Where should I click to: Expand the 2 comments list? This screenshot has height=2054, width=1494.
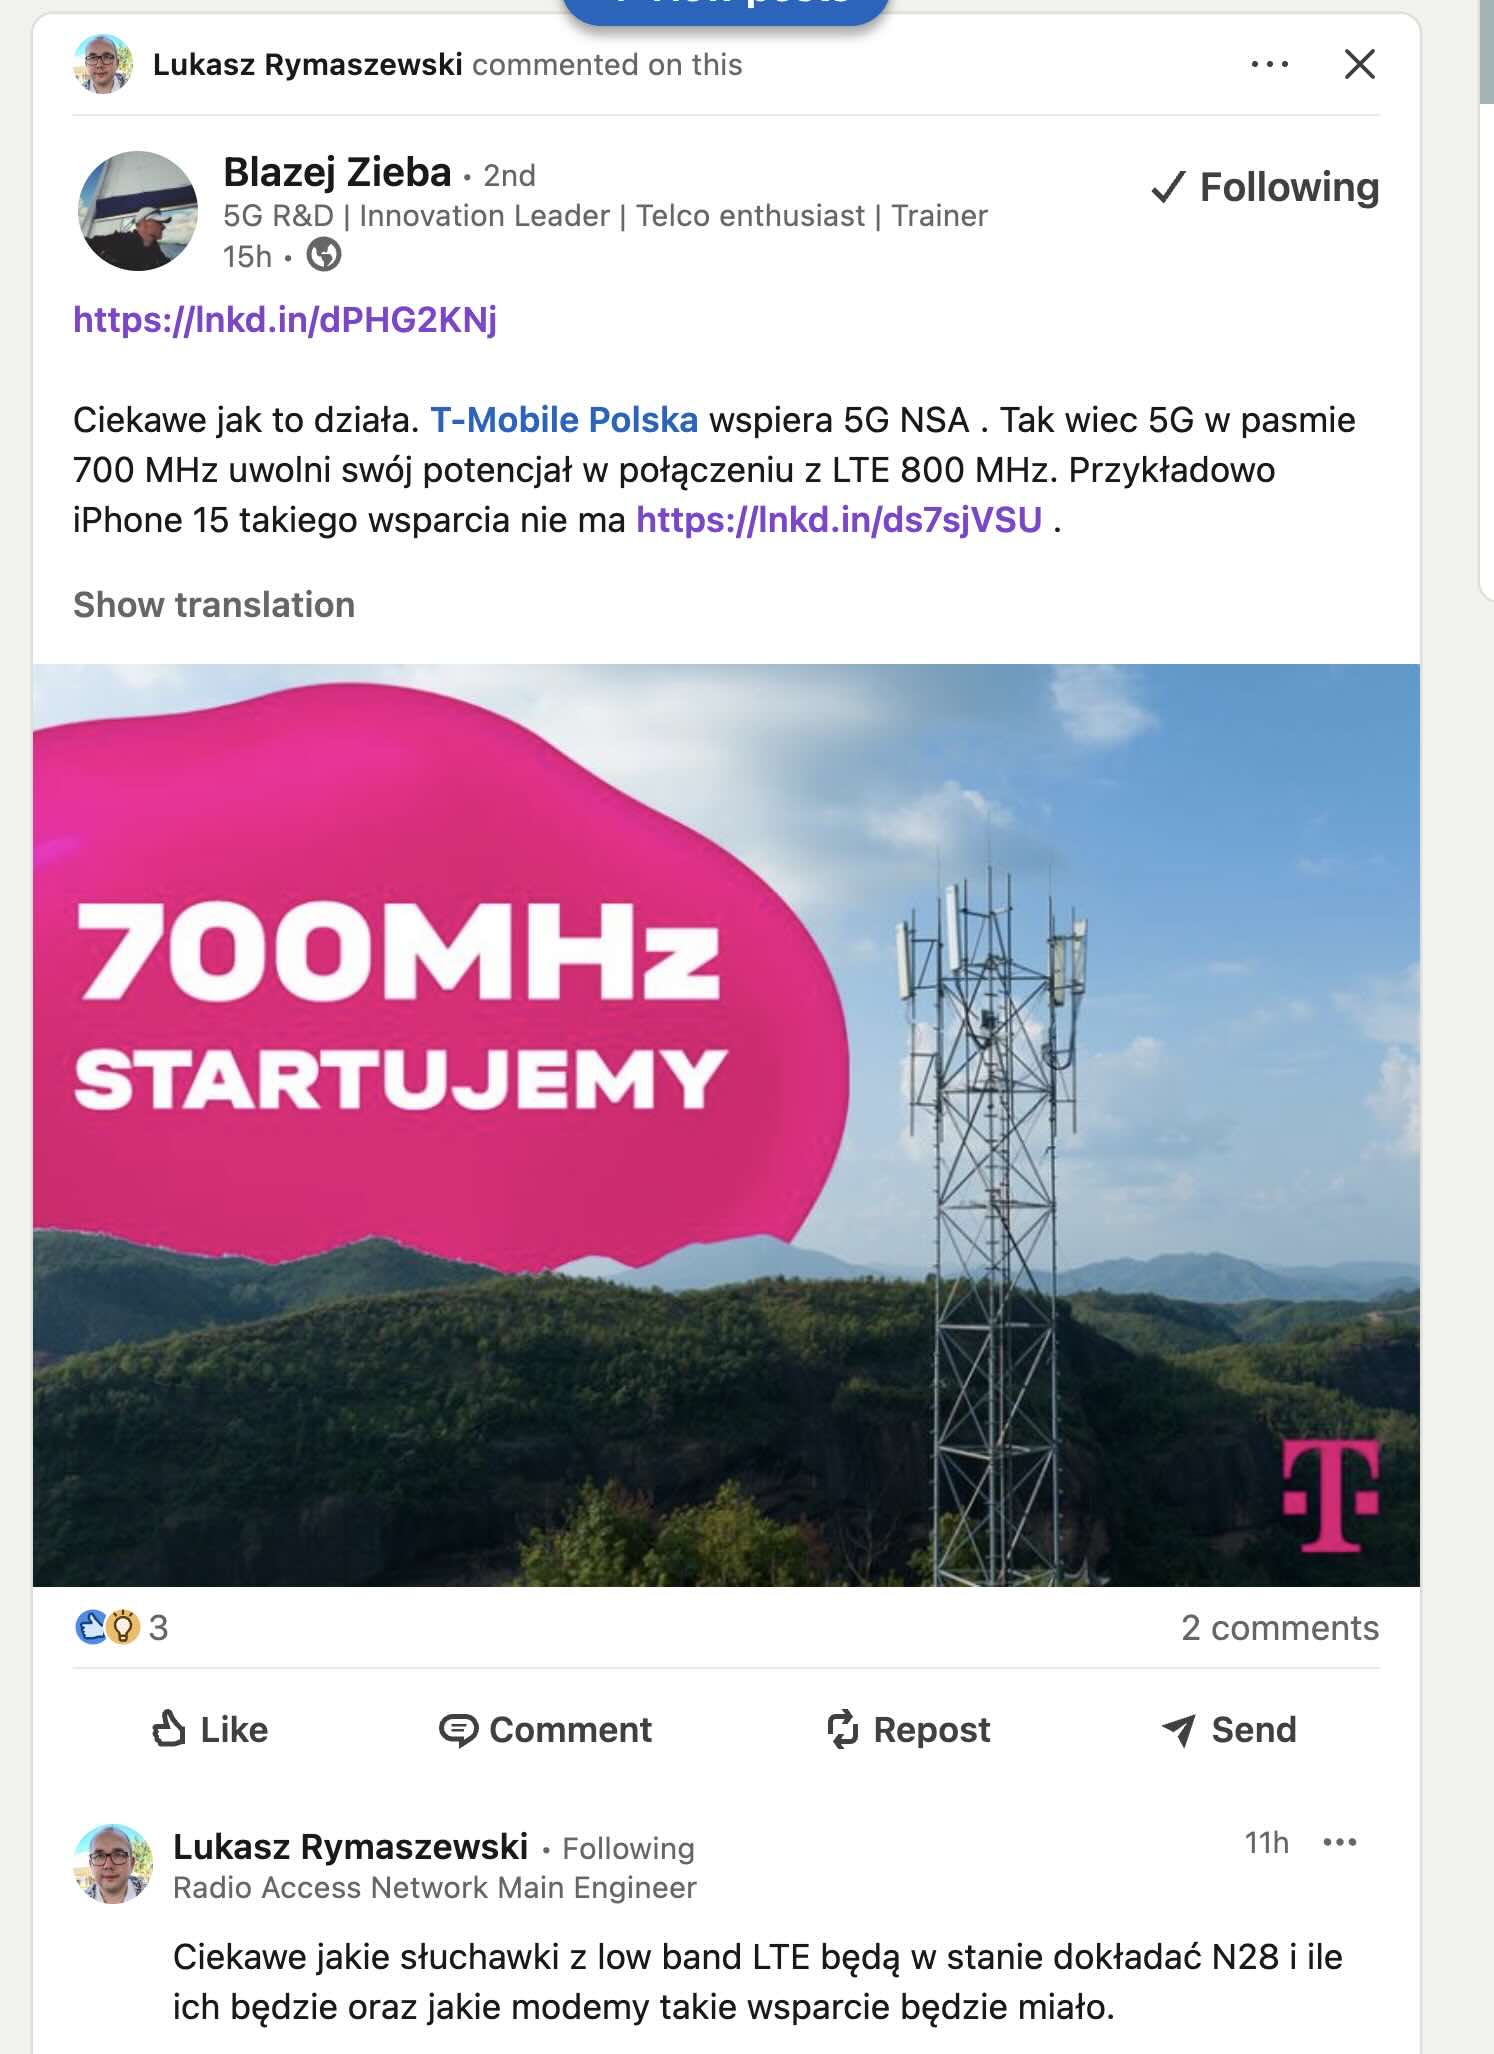1280,1628
